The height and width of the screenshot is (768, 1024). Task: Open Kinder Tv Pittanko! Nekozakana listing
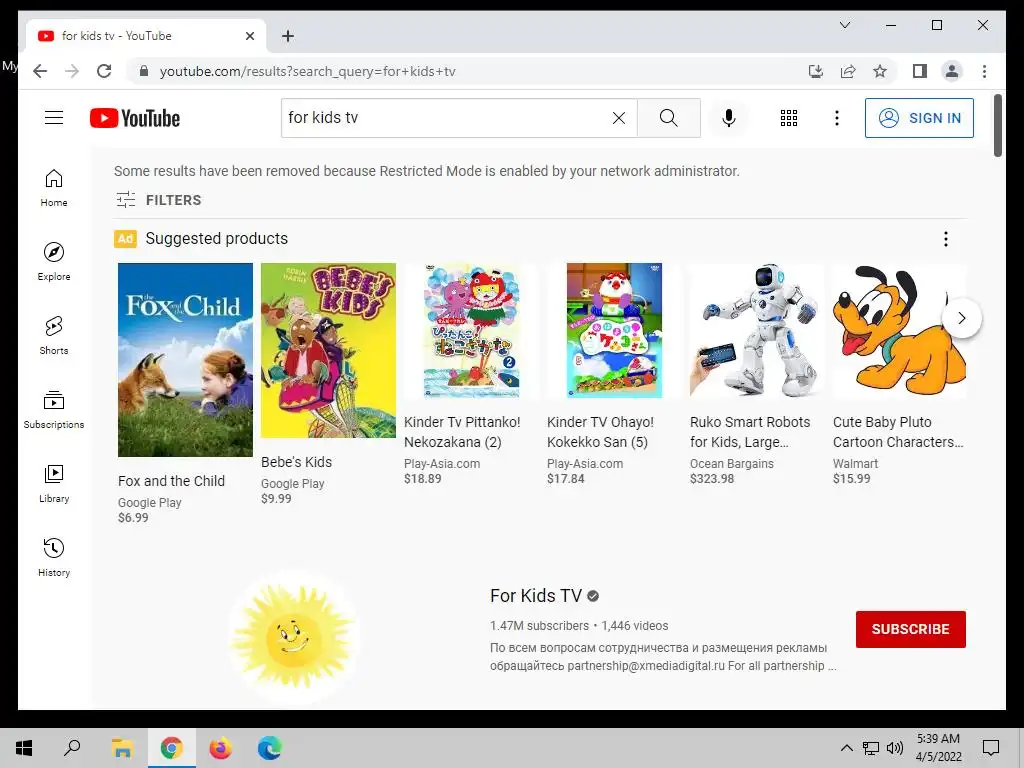pos(462,432)
